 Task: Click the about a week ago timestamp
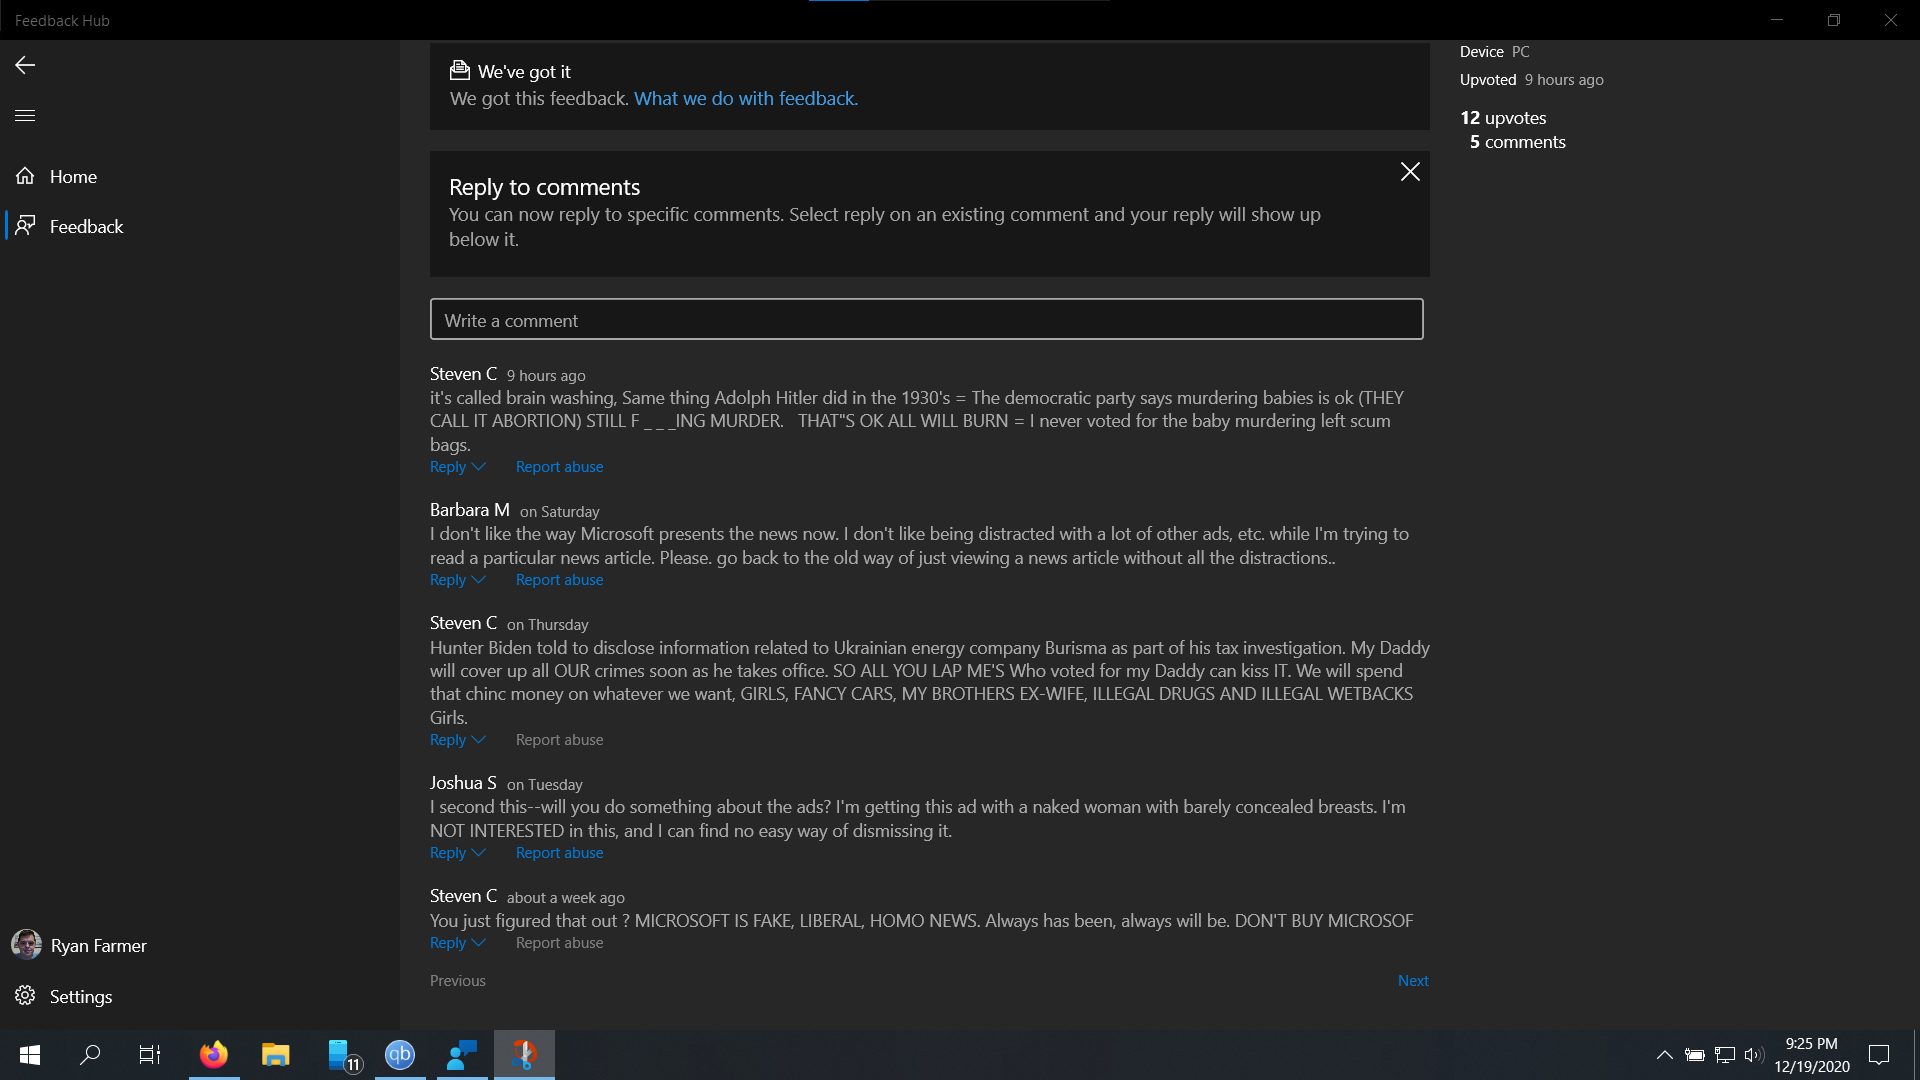(565, 898)
